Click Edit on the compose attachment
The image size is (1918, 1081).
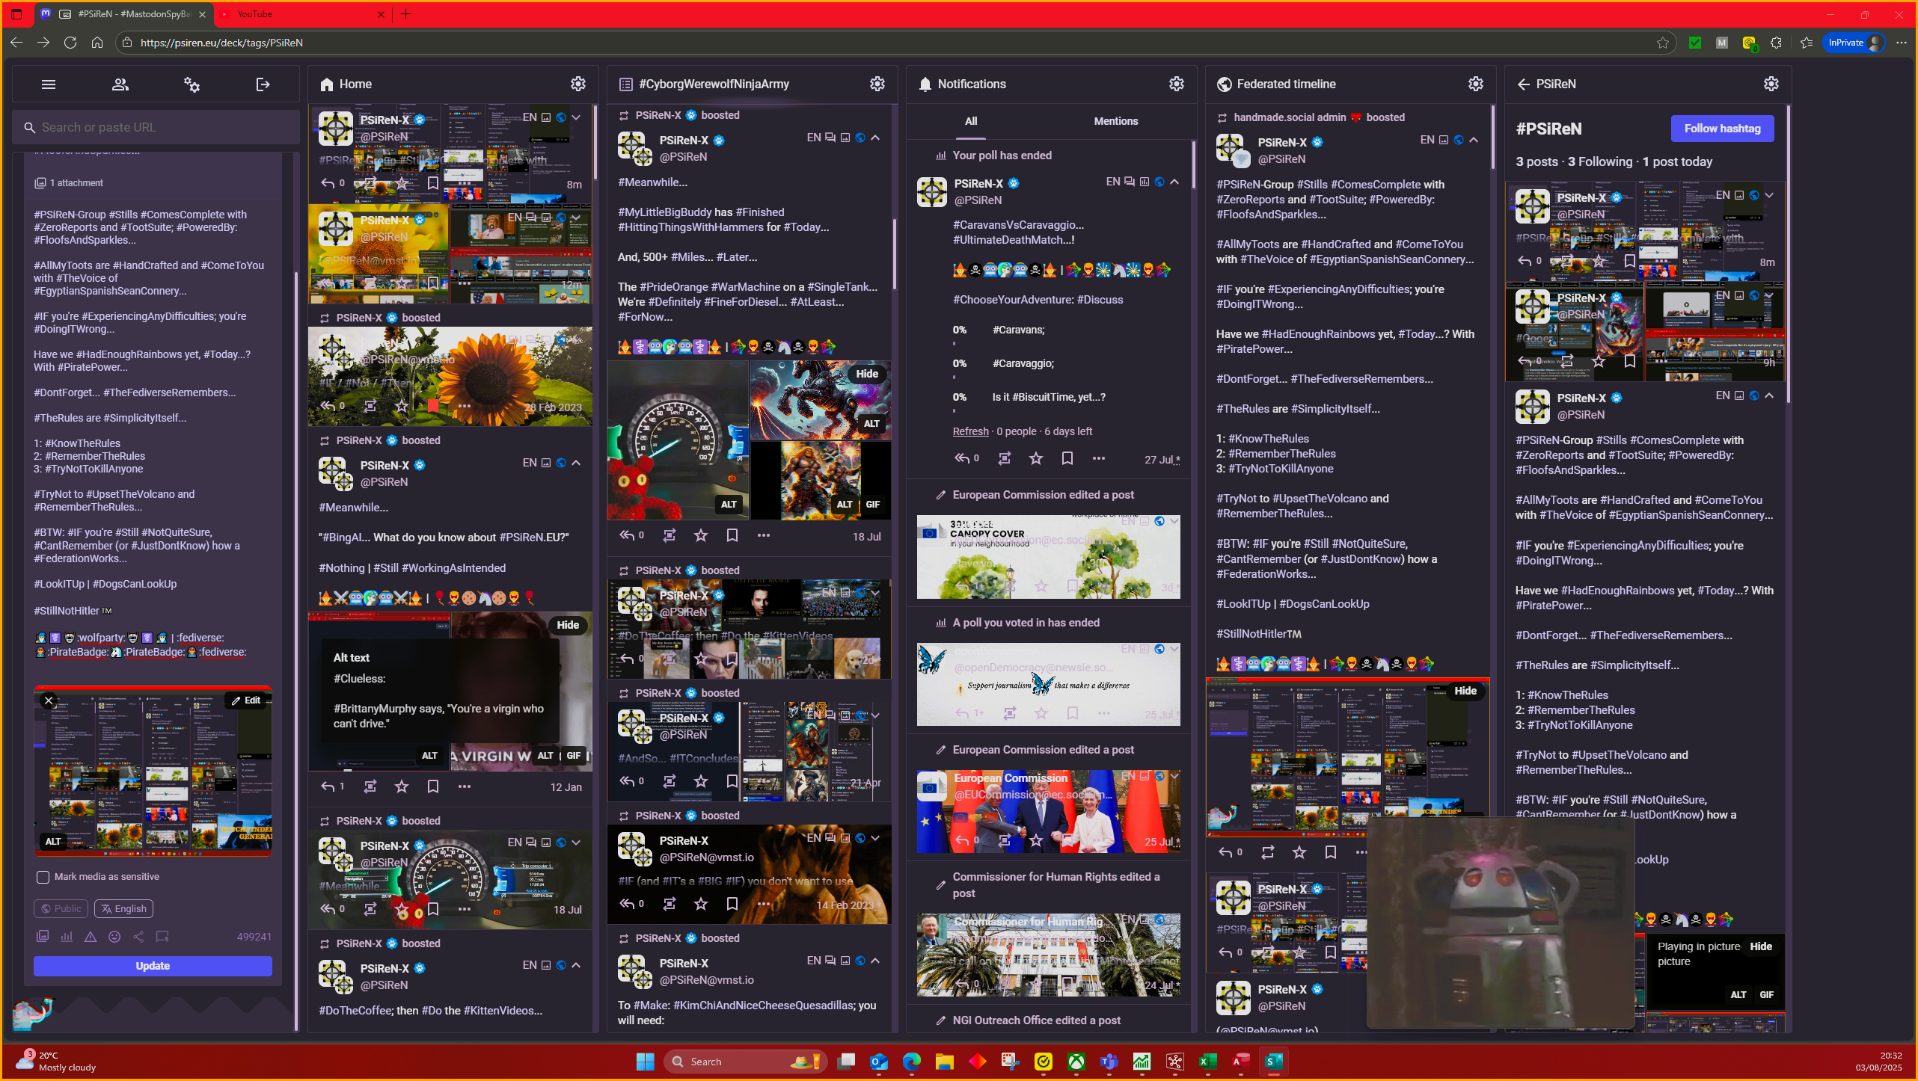coord(246,701)
